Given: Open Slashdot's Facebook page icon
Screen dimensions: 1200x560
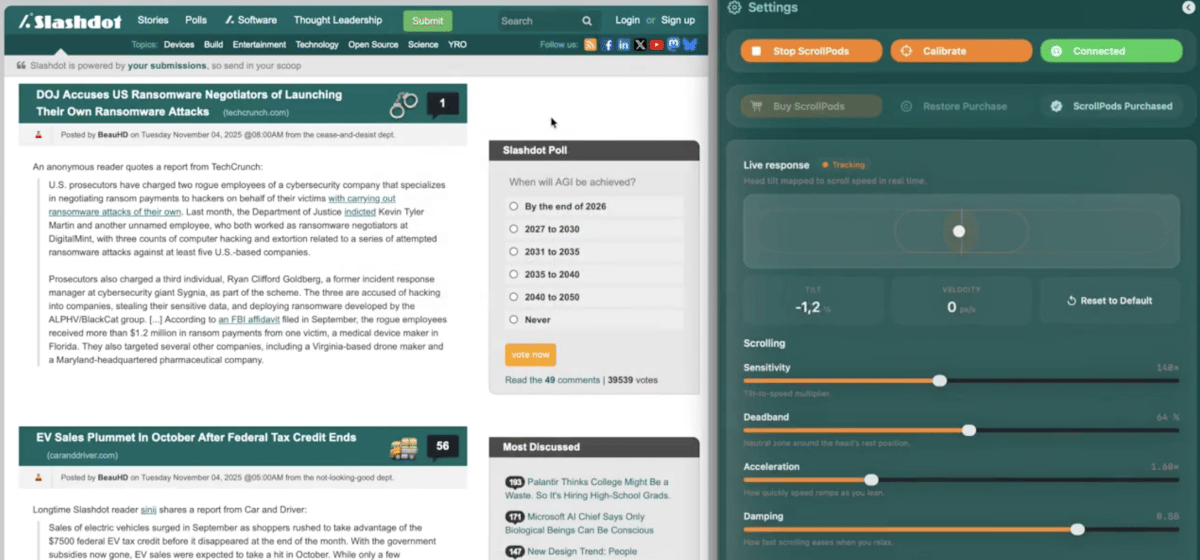Looking at the screenshot, I should point(607,45).
